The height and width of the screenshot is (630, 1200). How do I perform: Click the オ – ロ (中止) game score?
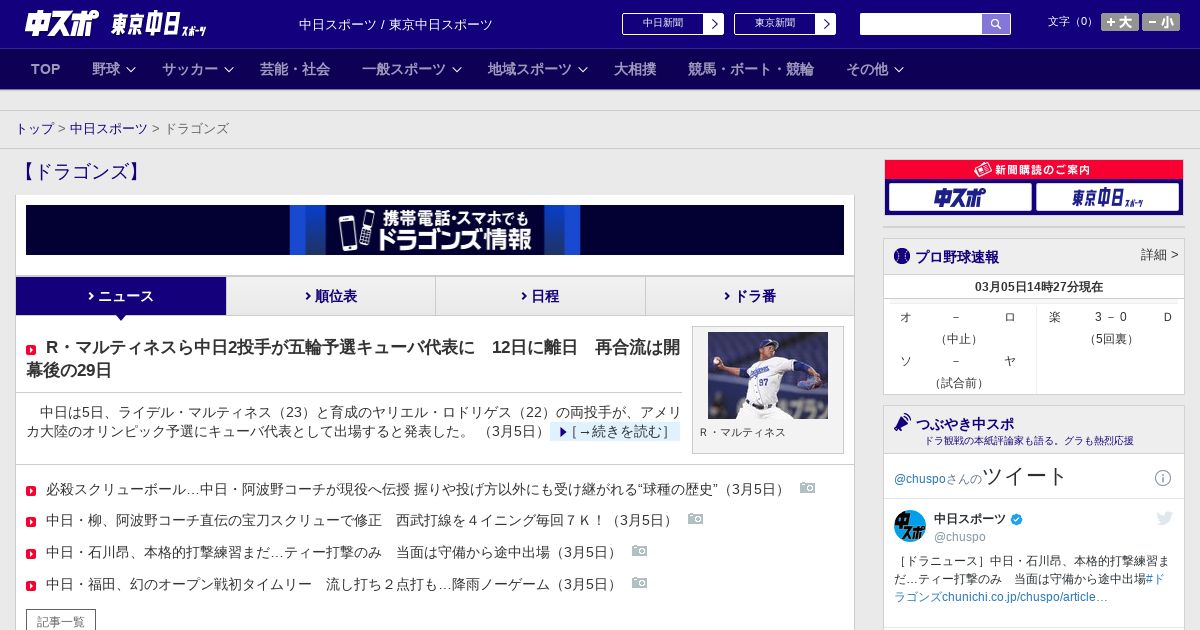[959, 328]
